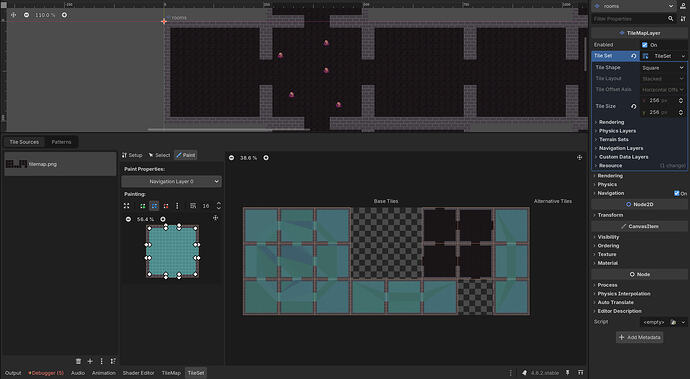Open inspector object properties icon
The height and width of the screenshot is (379, 690).
683,6
